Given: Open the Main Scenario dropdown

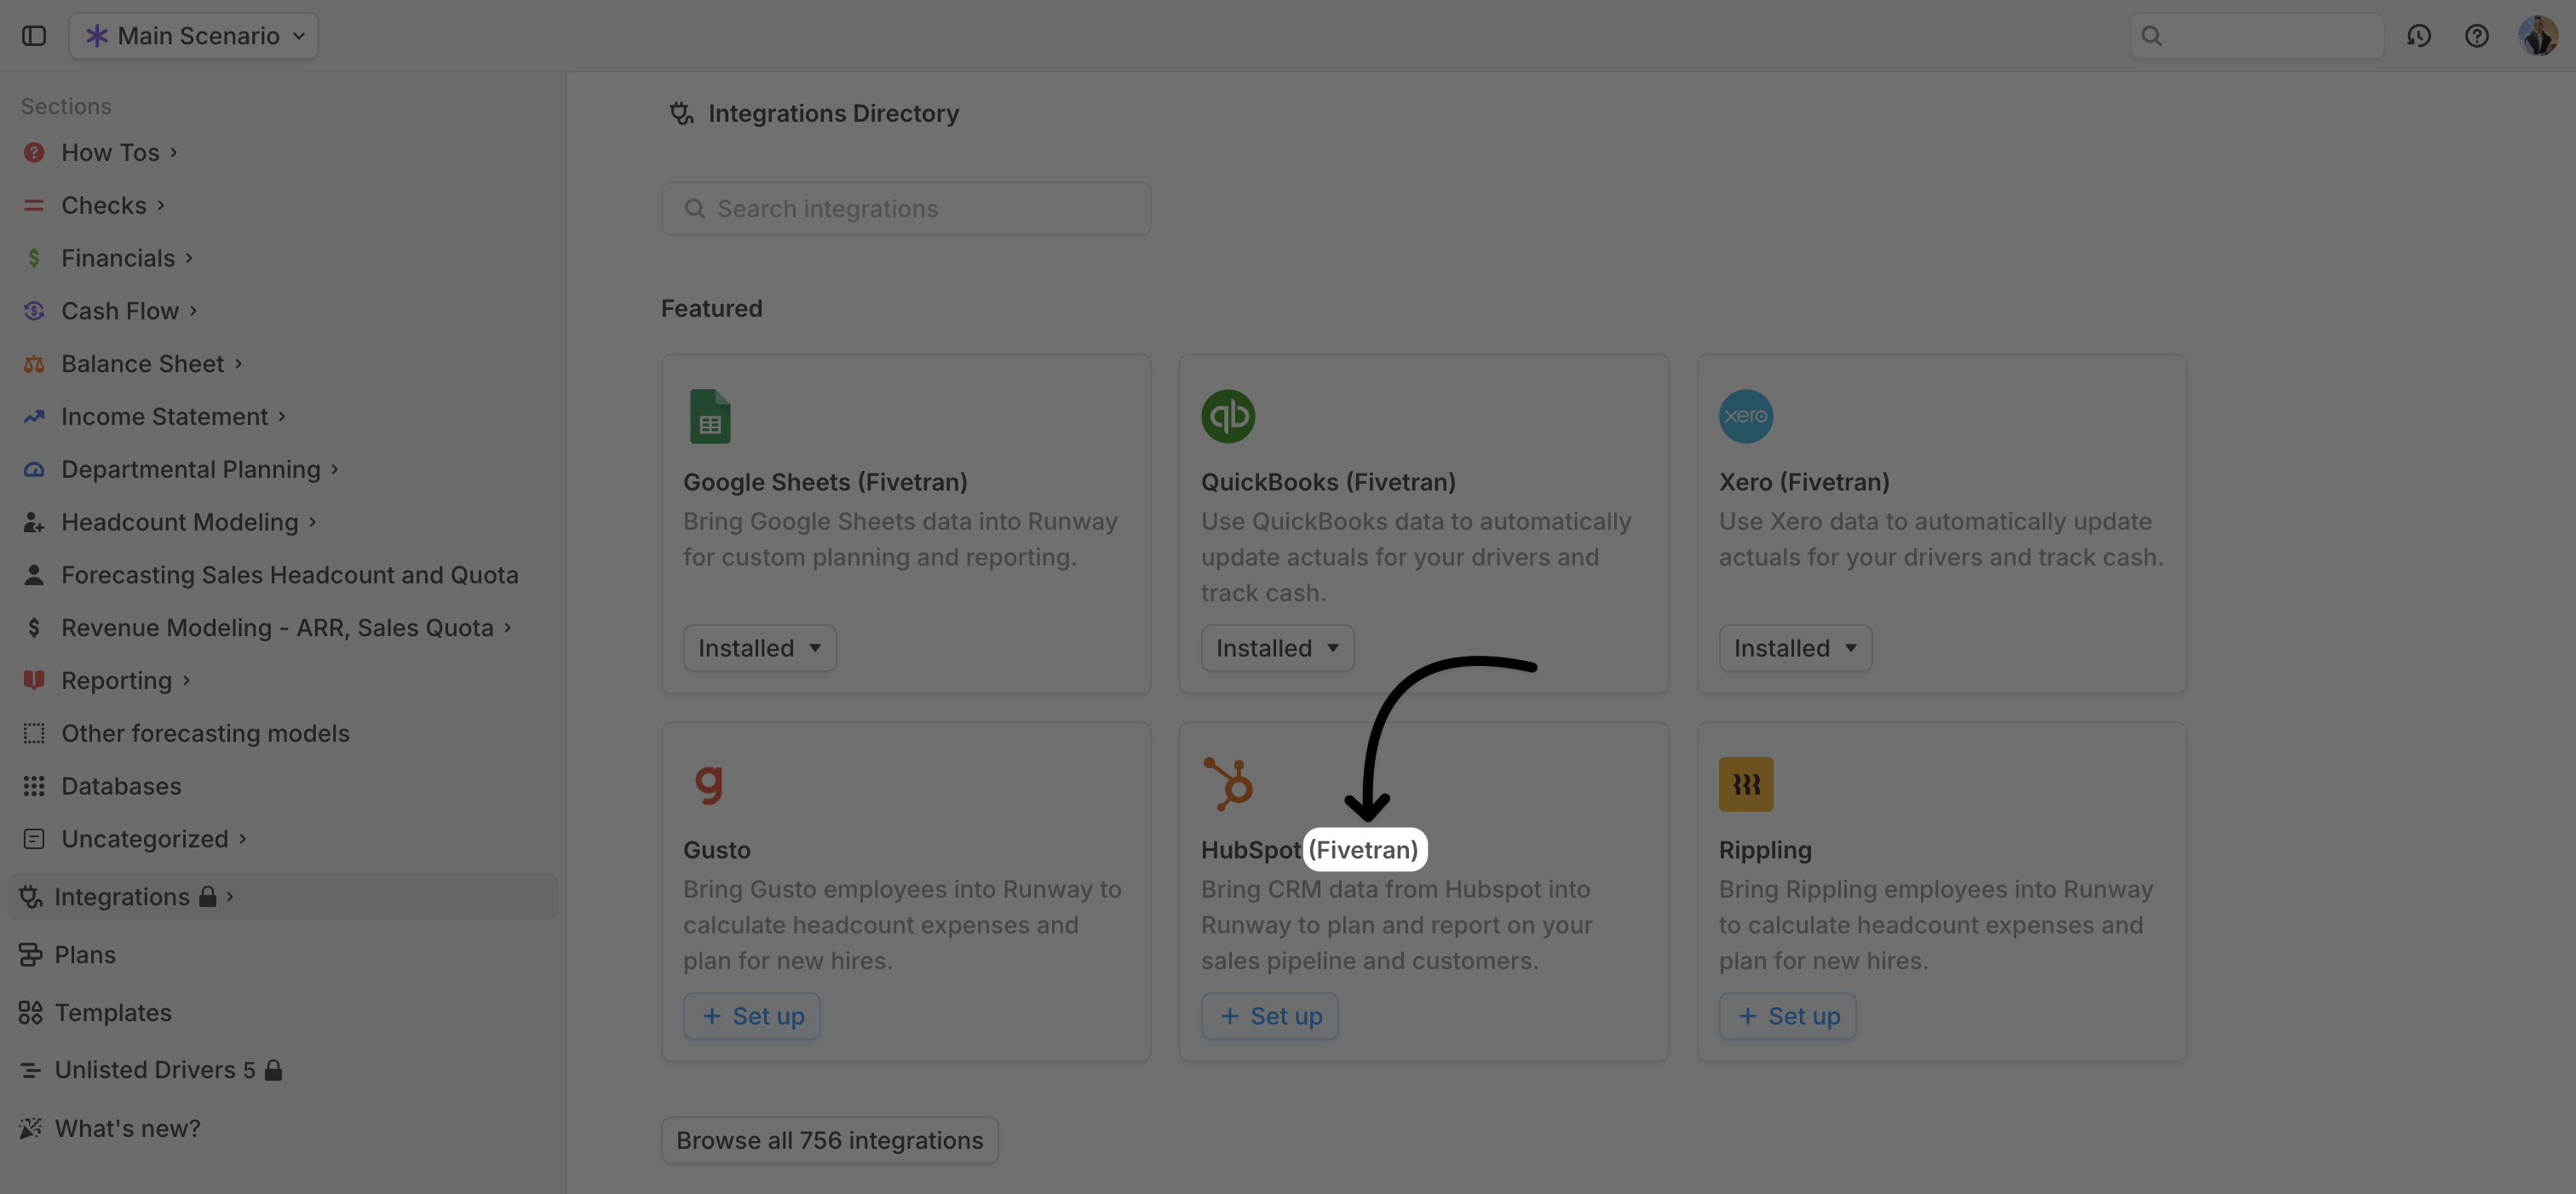Looking at the screenshot, I should pos(194,36).
